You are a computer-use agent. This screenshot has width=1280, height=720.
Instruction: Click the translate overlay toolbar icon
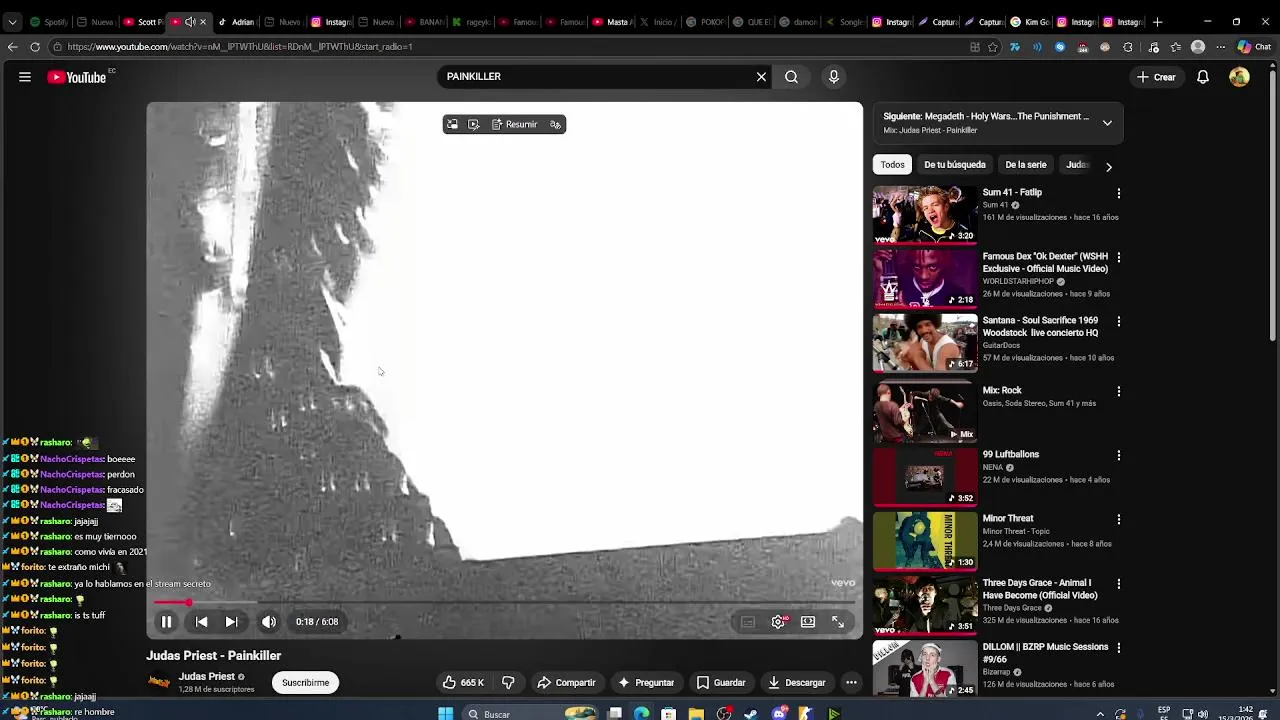pos(555,125)
